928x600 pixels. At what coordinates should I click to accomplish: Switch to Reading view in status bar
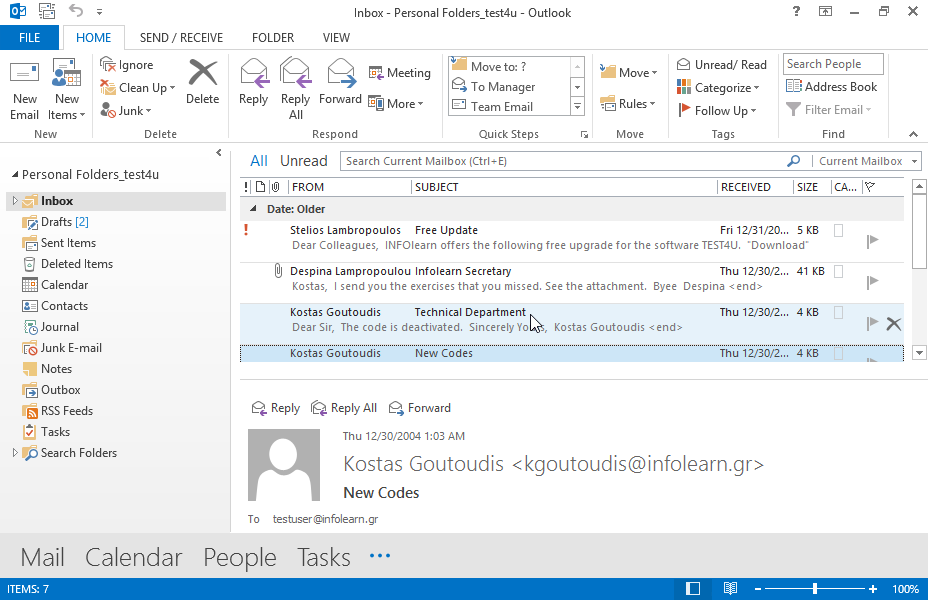(730, 589)
